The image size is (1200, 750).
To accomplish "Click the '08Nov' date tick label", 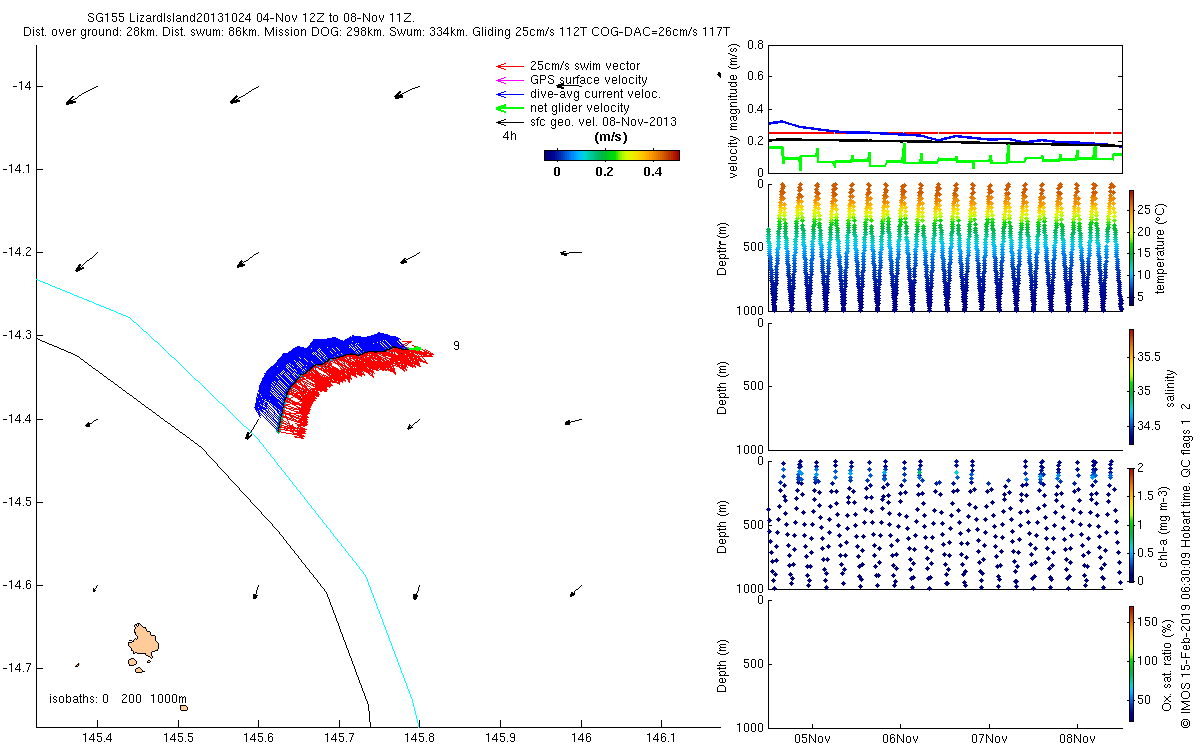I will (x=1077, y=739).
